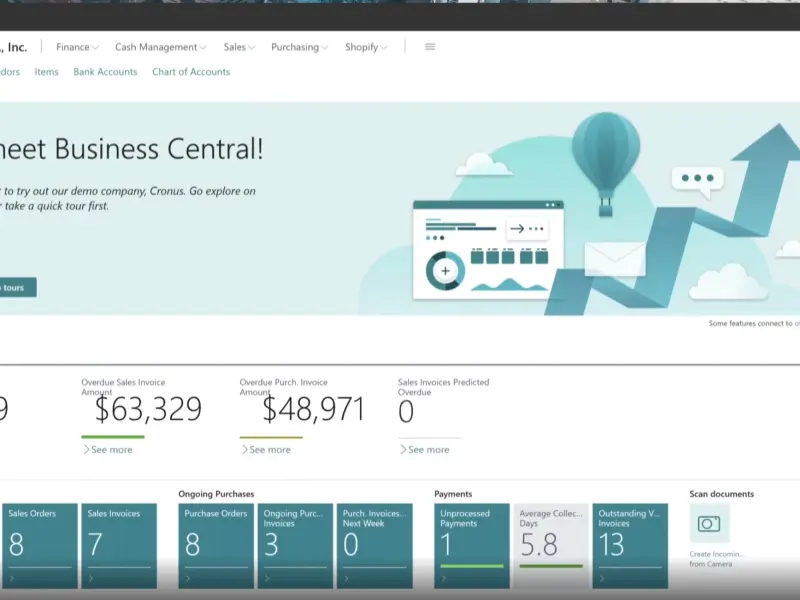Open the Purchase Orders tile
800x600 pixels.
click(216, 545)
